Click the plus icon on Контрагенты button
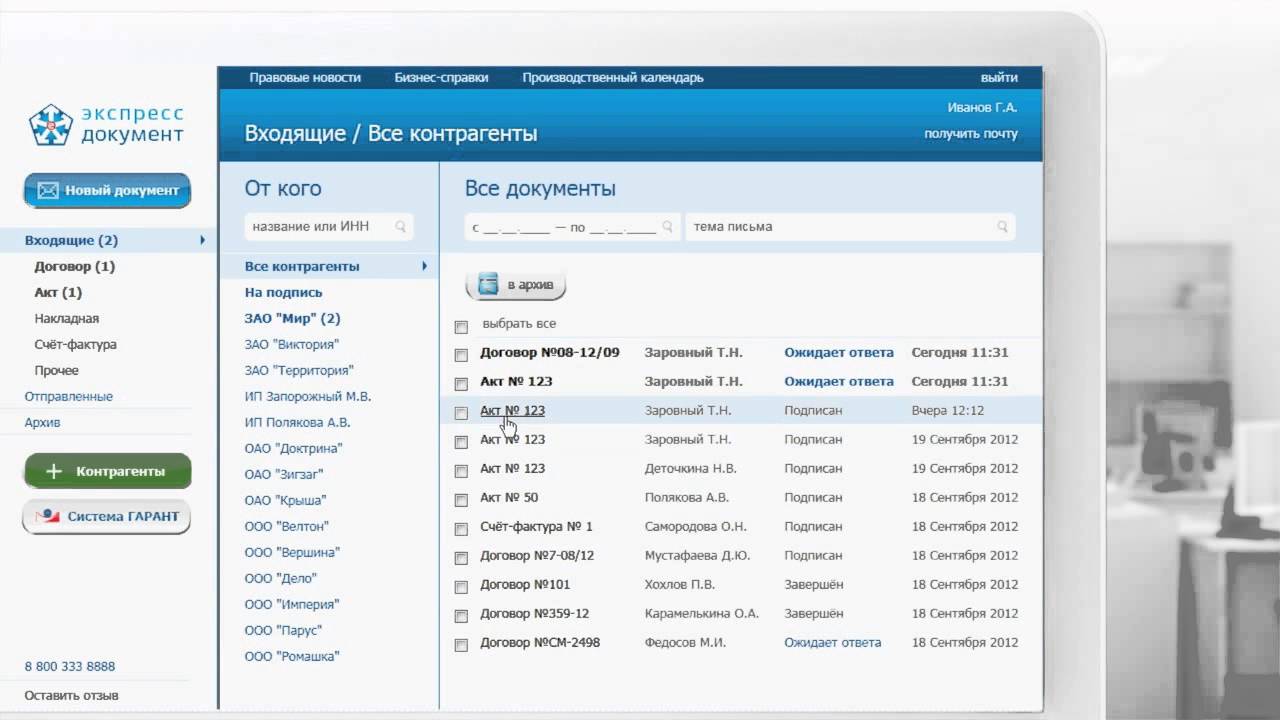The height and width of the screenshot is (720, 1280). (x=54, y=471)
